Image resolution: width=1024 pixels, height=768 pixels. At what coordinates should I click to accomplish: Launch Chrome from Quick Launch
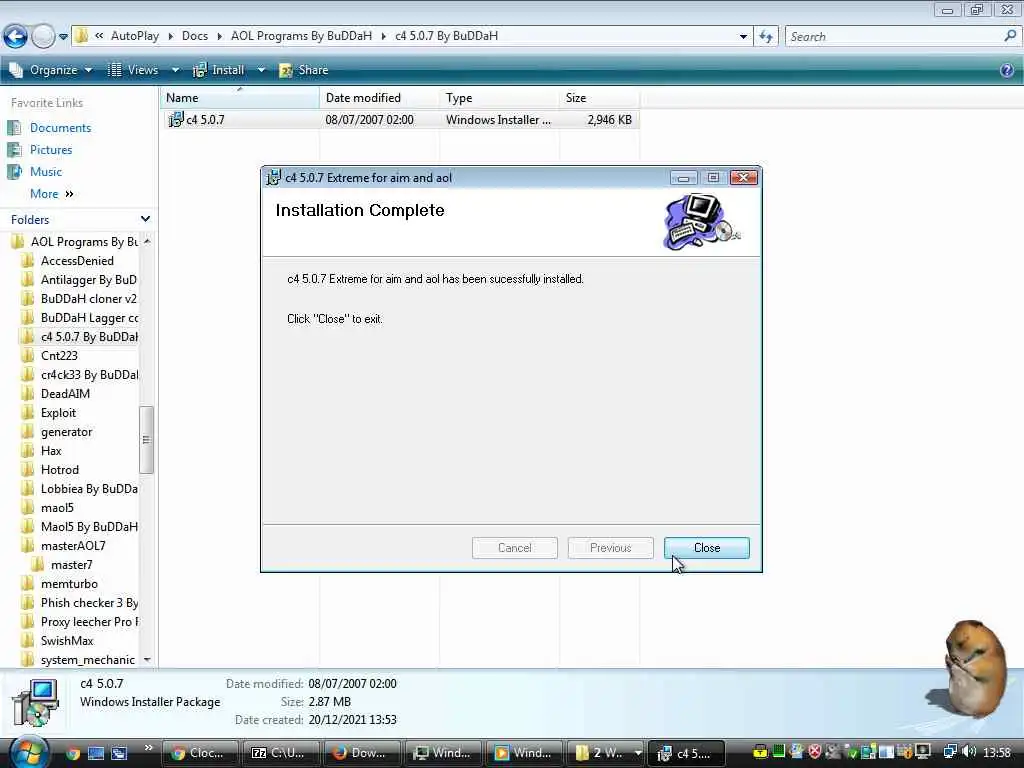72,753
